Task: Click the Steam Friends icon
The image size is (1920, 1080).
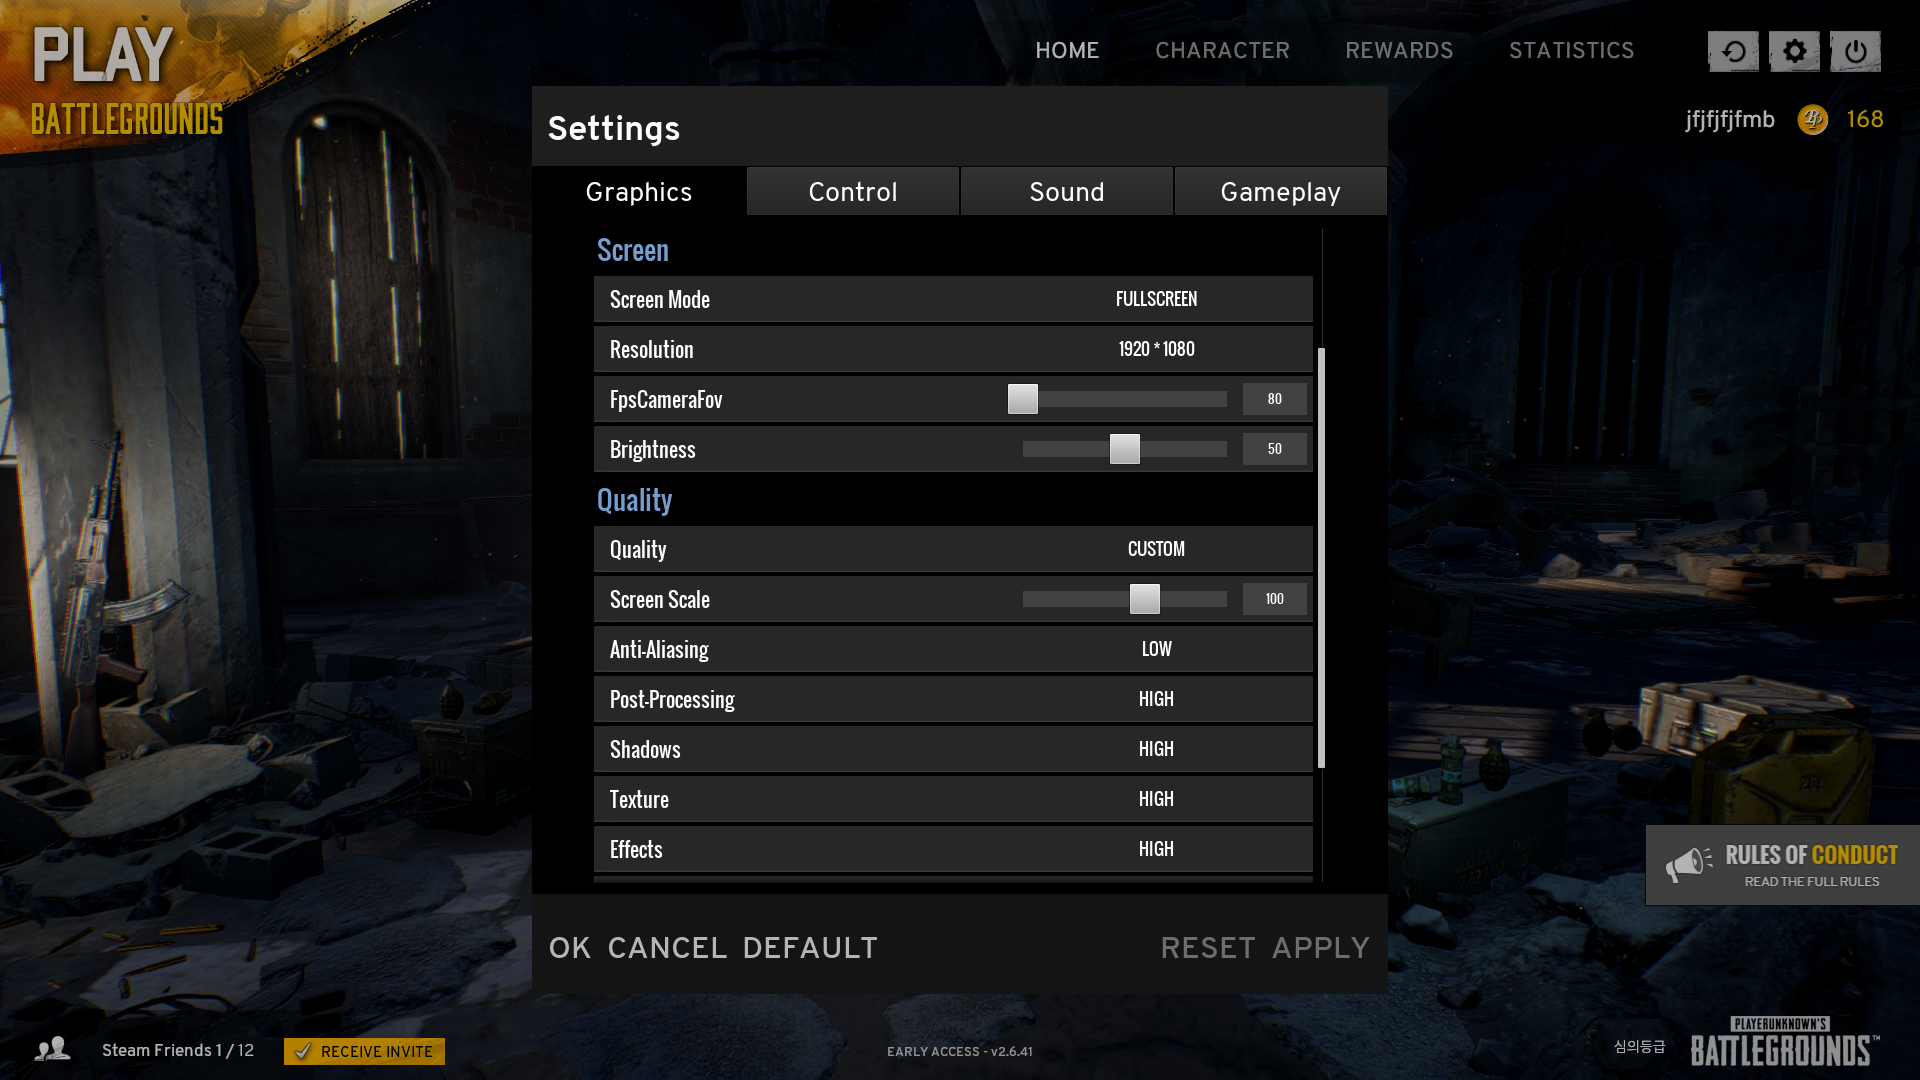Action: click(x=53, y=1050)
